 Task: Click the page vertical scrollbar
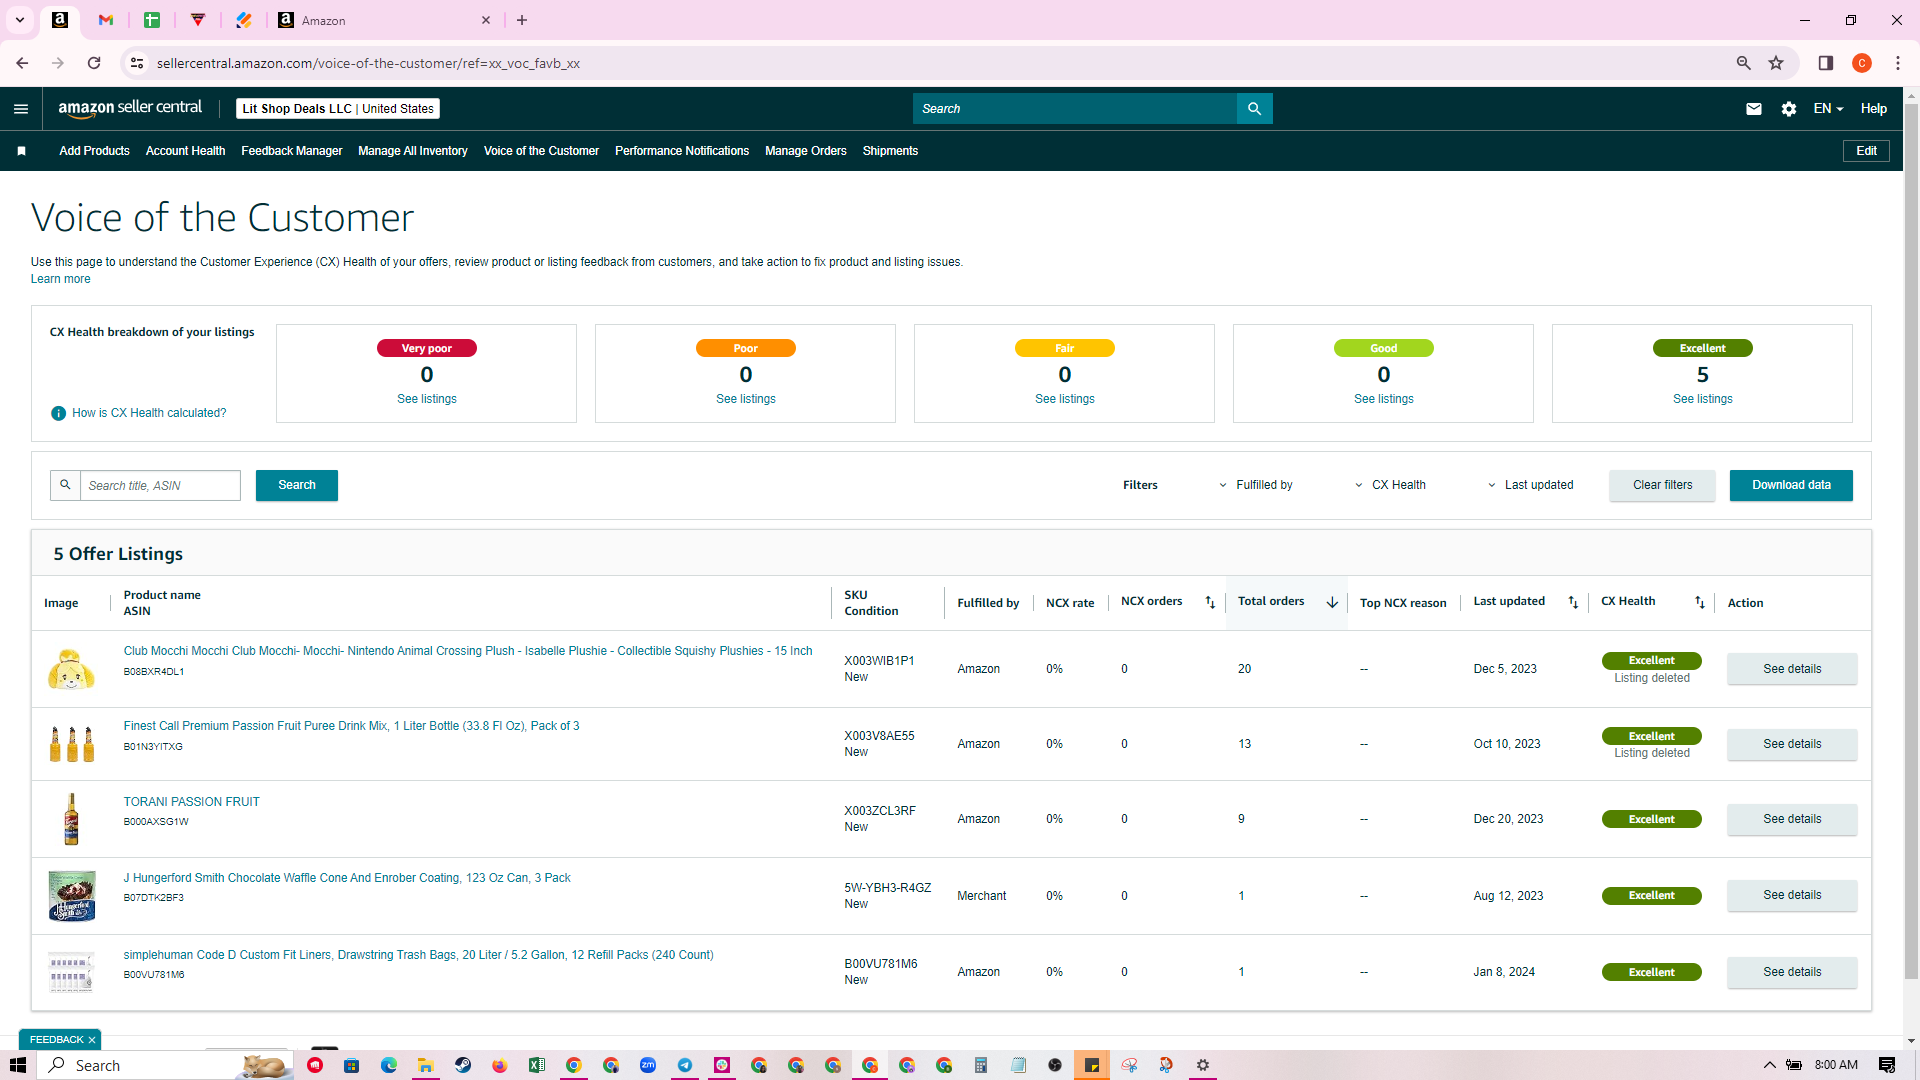[1911, 540]
